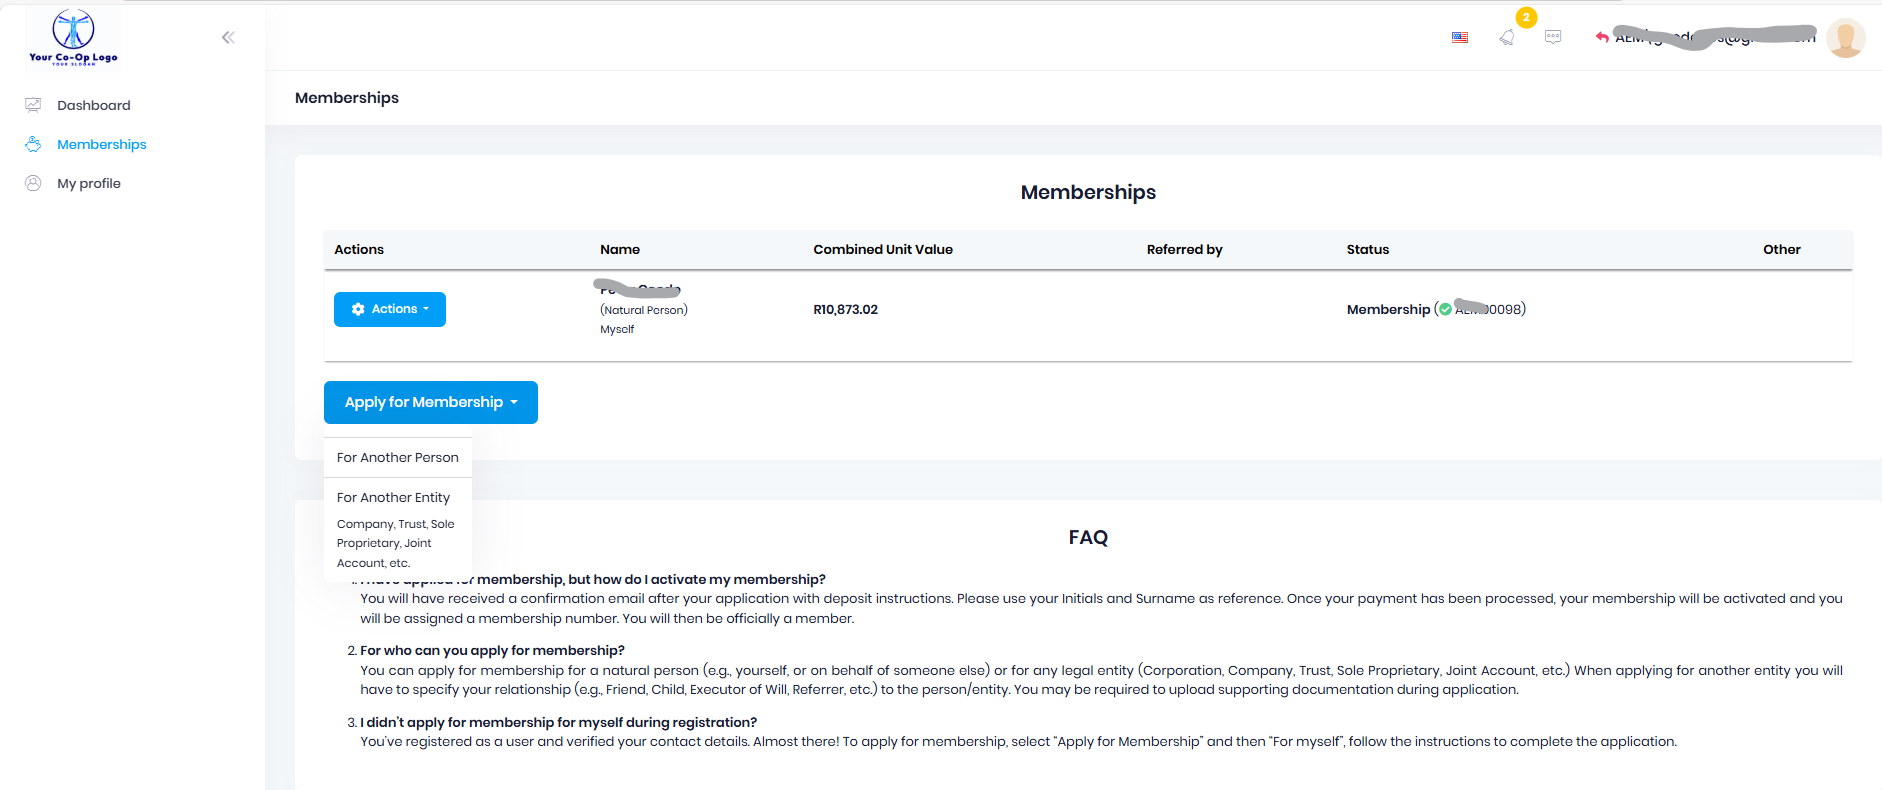Go to Dashboard in the sidebar
1882x790 pixels.
[x=94, y=105]
